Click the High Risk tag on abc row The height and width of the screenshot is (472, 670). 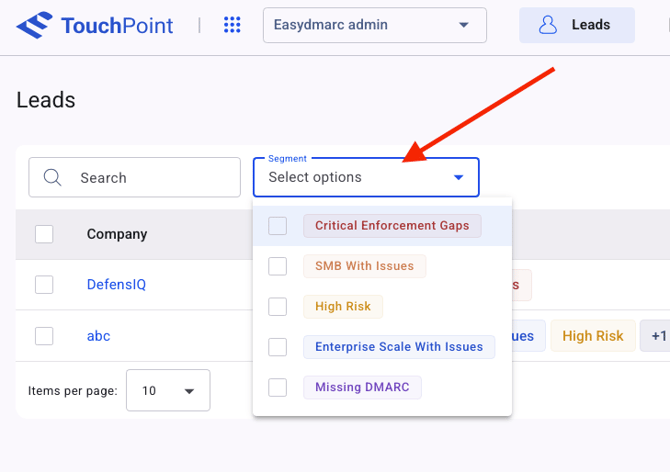(x=592, y=336)
